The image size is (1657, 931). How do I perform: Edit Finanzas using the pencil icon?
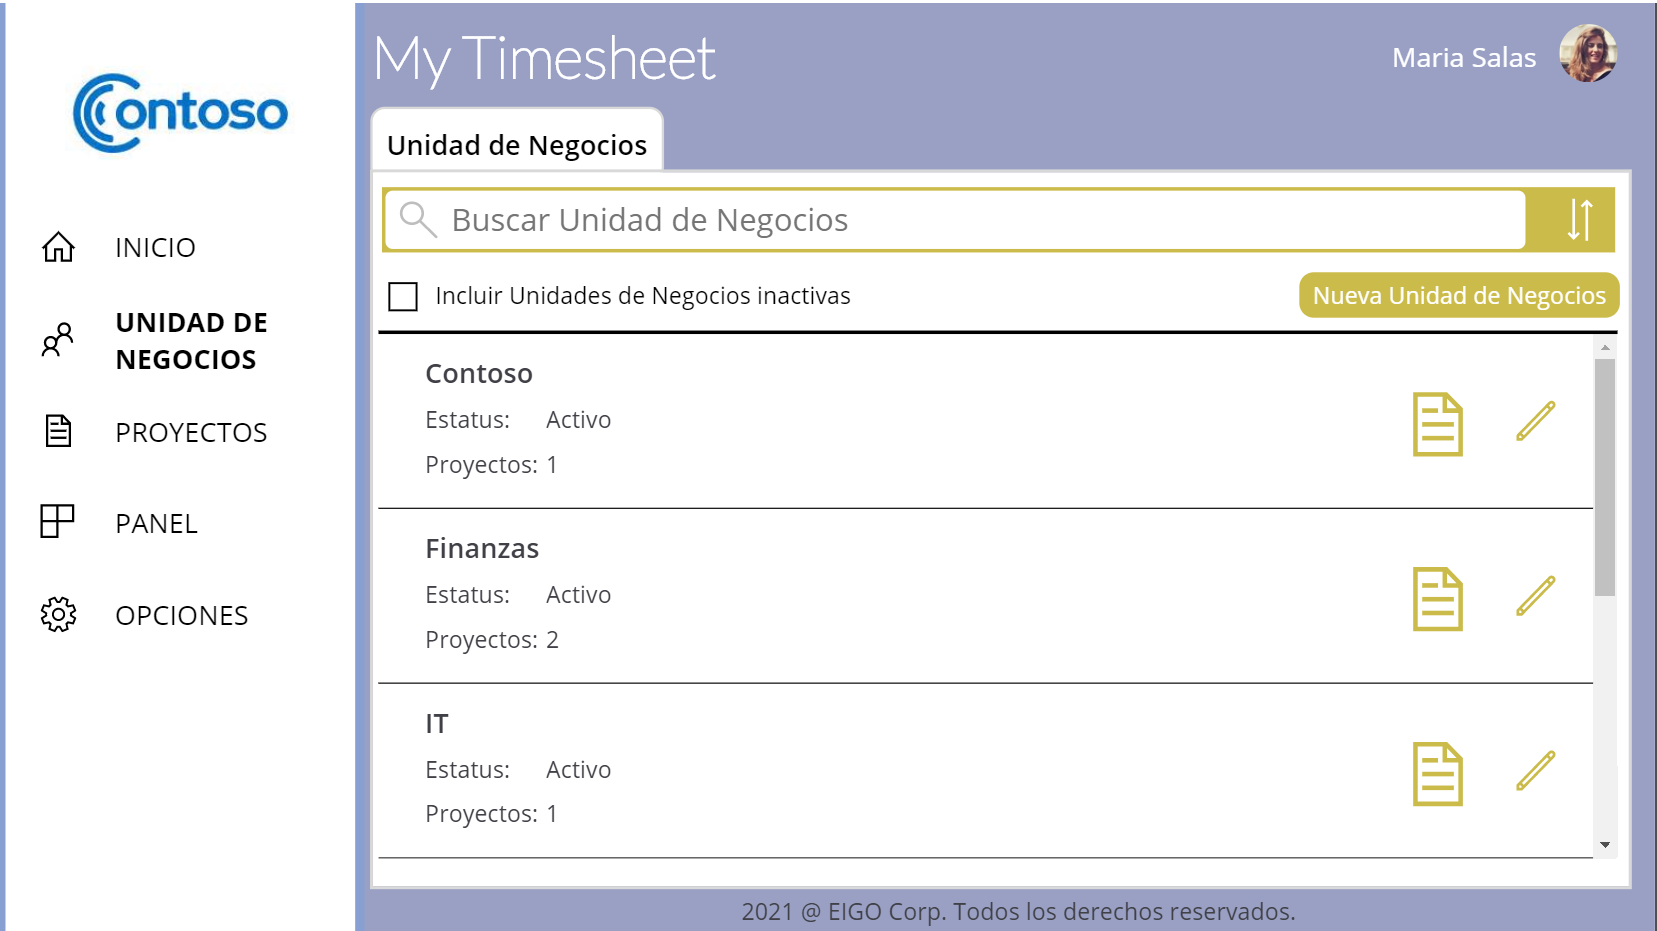click(1535, 596)
